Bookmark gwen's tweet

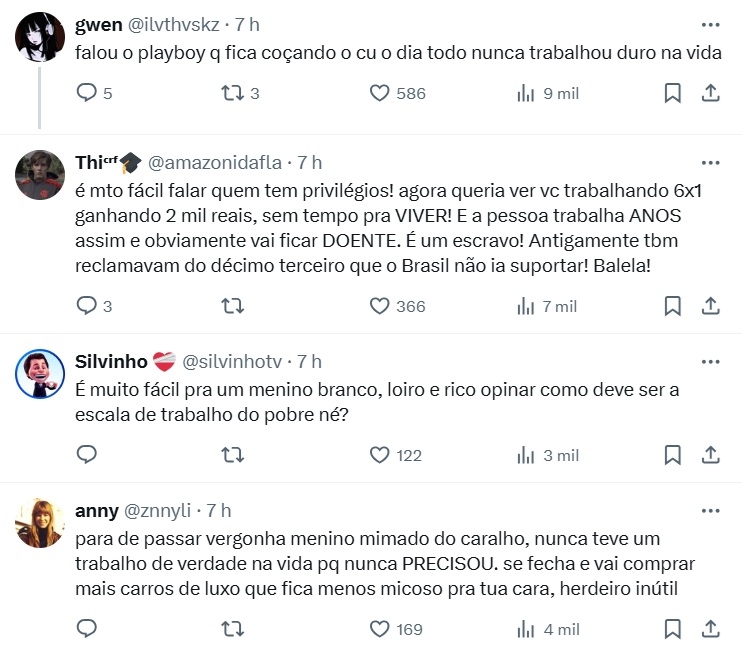pyautogui.click(x=673, y=93)
